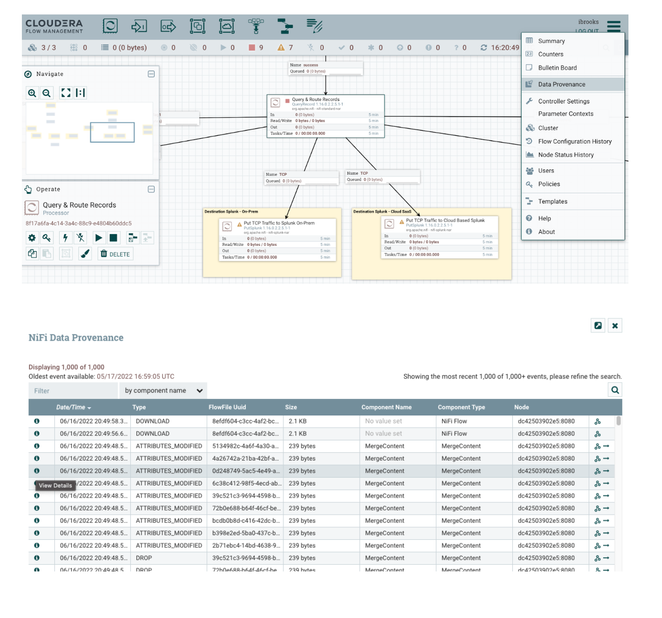
Task: Collapse the Navigate panel
Action: (x=151, y=74)
